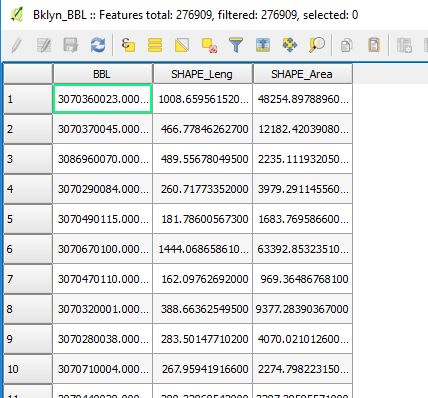The image size is (428, 398).
Task: Toggle editing mode with the pencil icon
Action: point(16,45)
